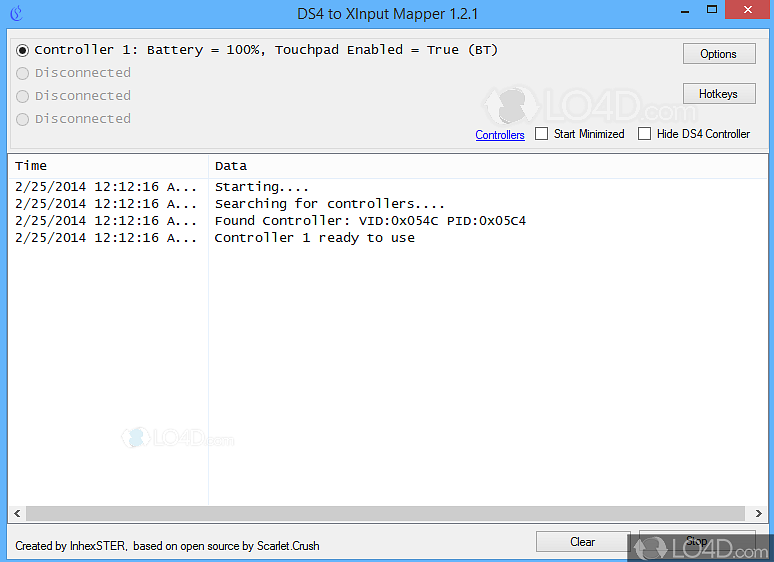The width and height of the screenshot is (774, 562).
Task: Open the Hotkeys settings
Action: 719,94
